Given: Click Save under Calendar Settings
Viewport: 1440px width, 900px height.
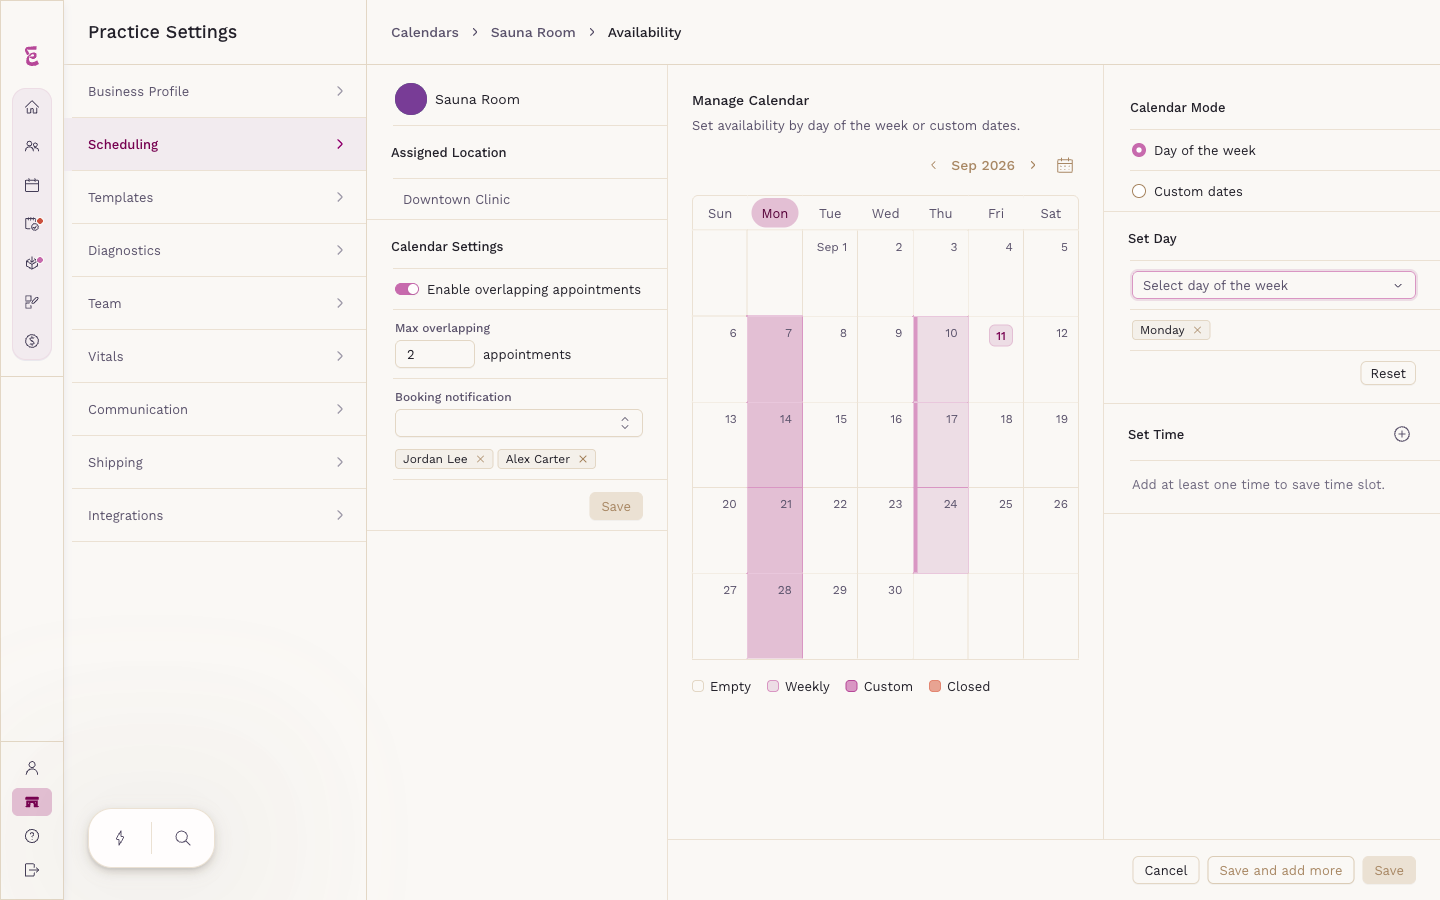Looking at the screenshot, I should (x=616, y=506).
